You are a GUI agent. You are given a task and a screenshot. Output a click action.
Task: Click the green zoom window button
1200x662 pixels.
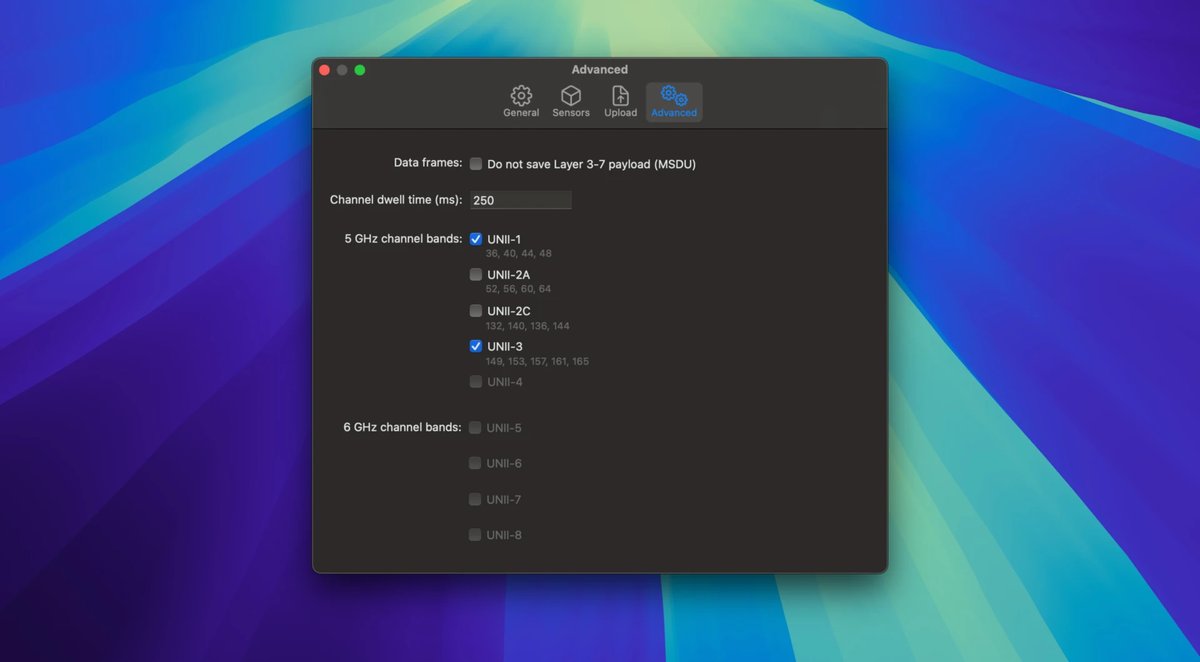pyautogui.click(x=360, y=70)
